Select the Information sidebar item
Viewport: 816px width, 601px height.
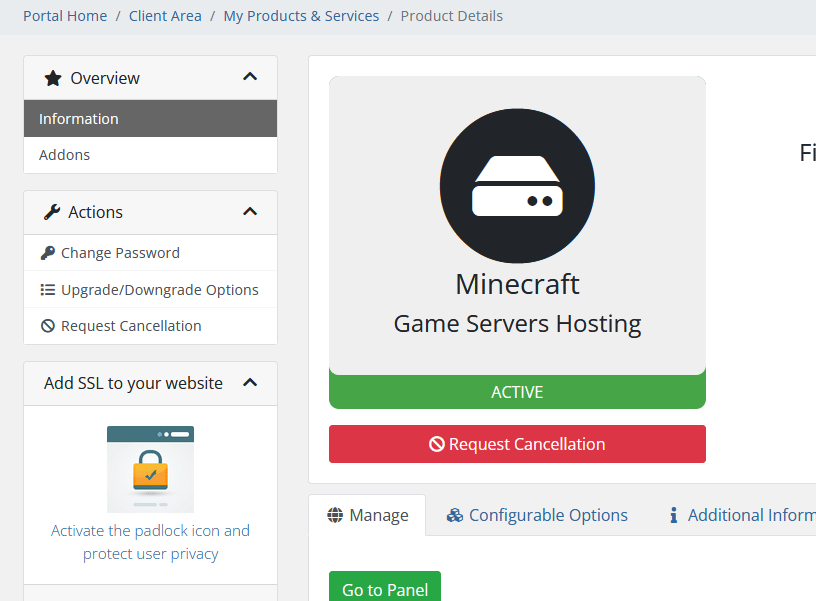point(150,119)
